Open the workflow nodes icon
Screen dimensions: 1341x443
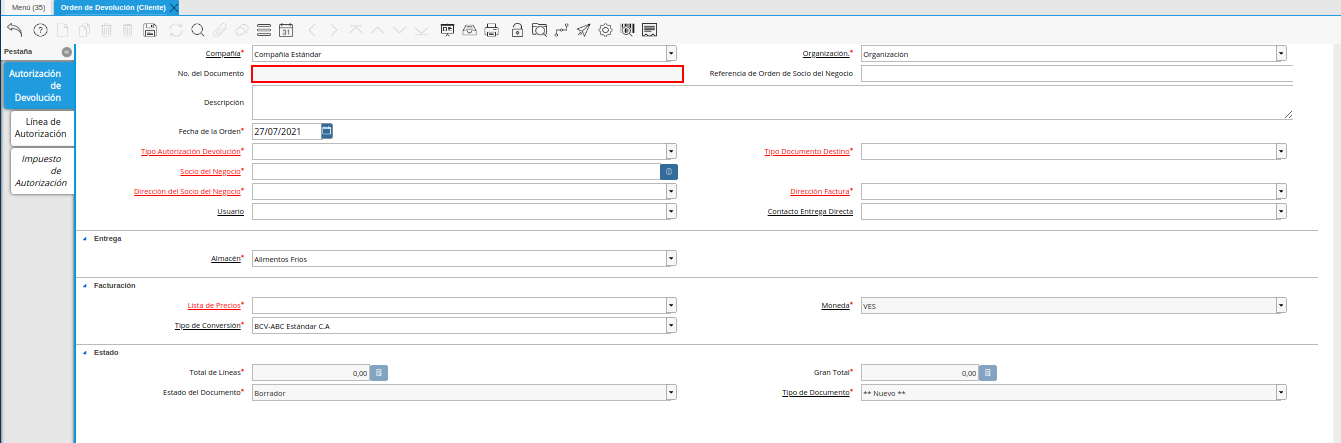pyautogui.click(x=561, y=30)
